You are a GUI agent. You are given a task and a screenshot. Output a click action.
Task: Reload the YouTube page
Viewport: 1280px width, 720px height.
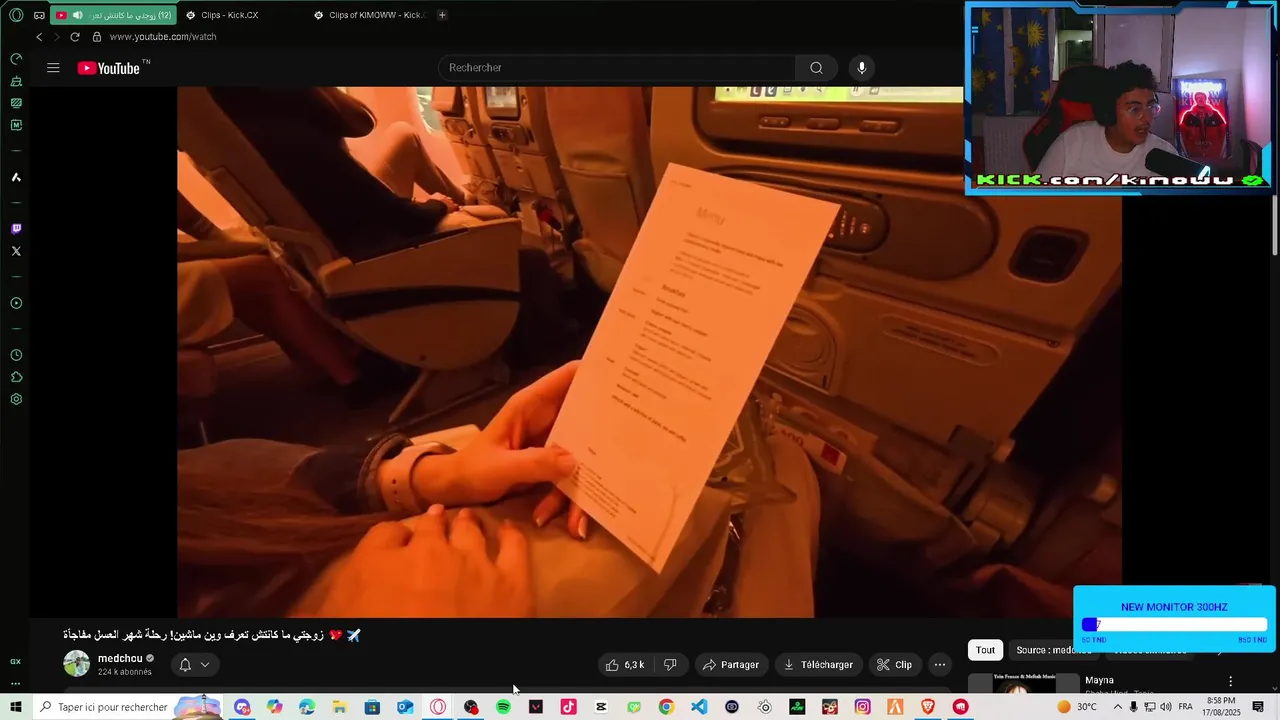pos(74,37)
